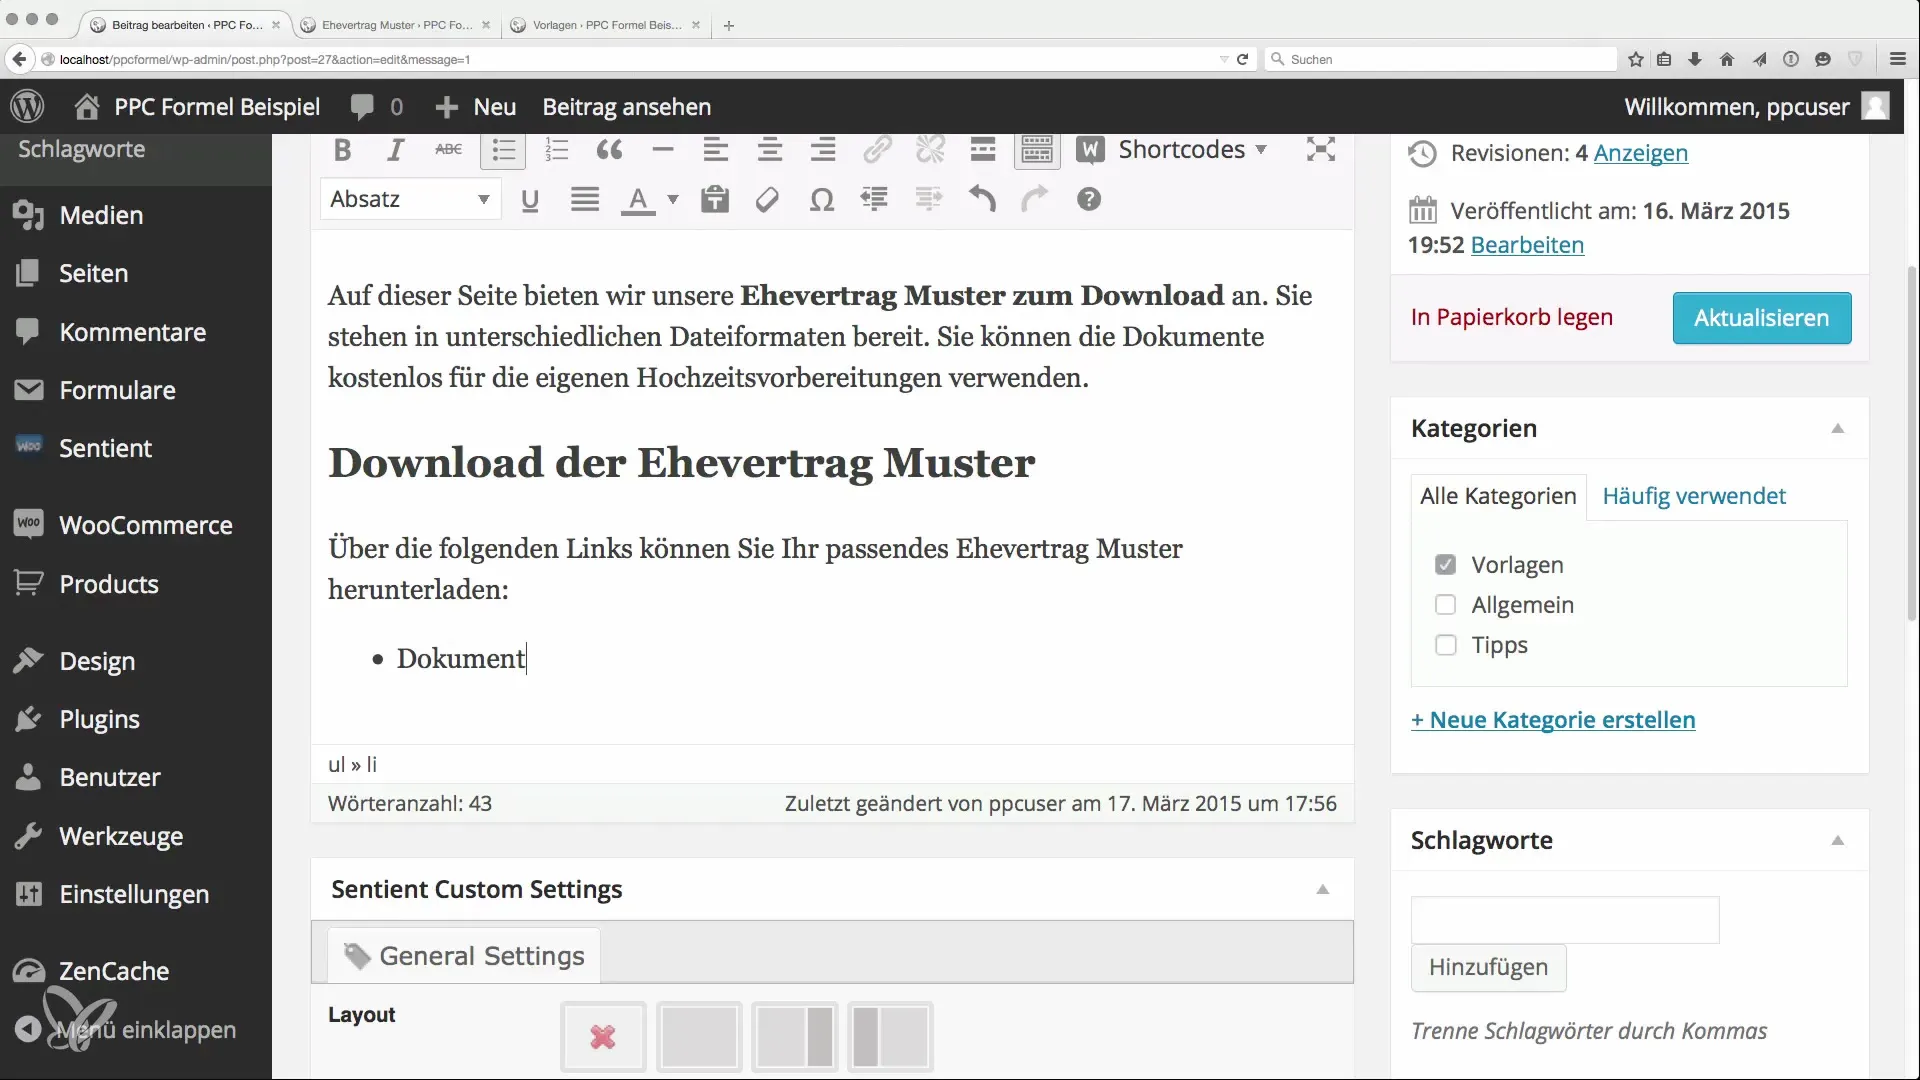
Task: Open comments bubble in admin bar
Action: (x=377, y=107)
